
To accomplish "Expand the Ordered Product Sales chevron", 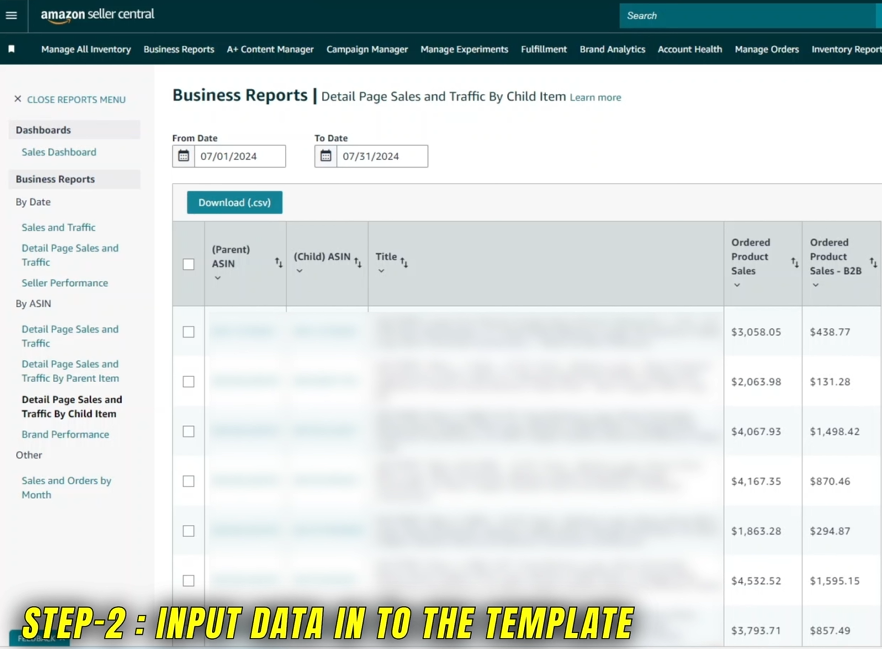I will pyautogui.click(x=737, y=285).
